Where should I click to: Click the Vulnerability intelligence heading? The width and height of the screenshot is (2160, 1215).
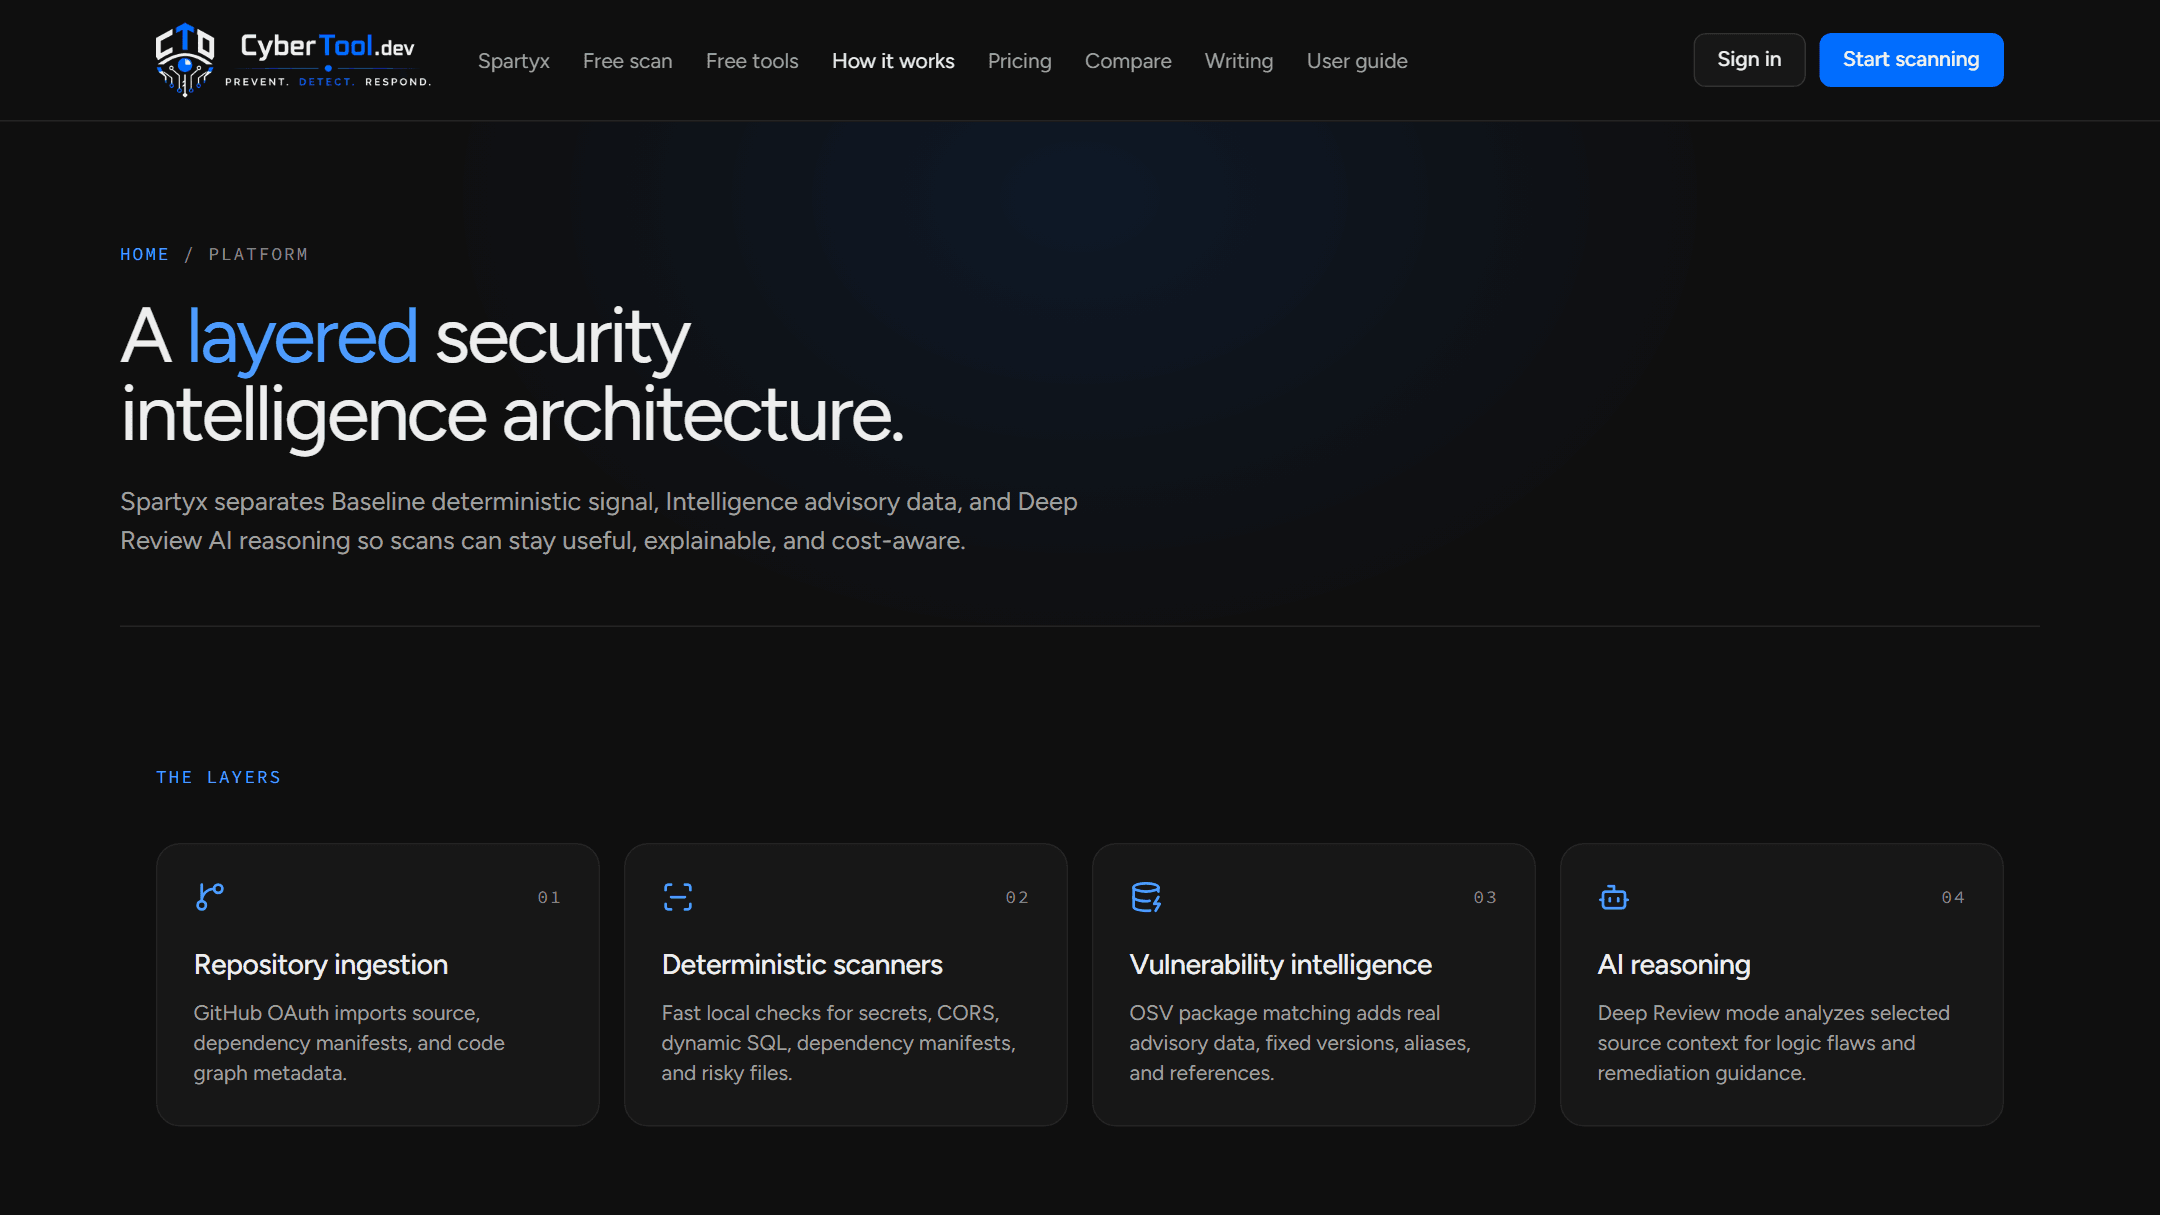click(1281, 965)
